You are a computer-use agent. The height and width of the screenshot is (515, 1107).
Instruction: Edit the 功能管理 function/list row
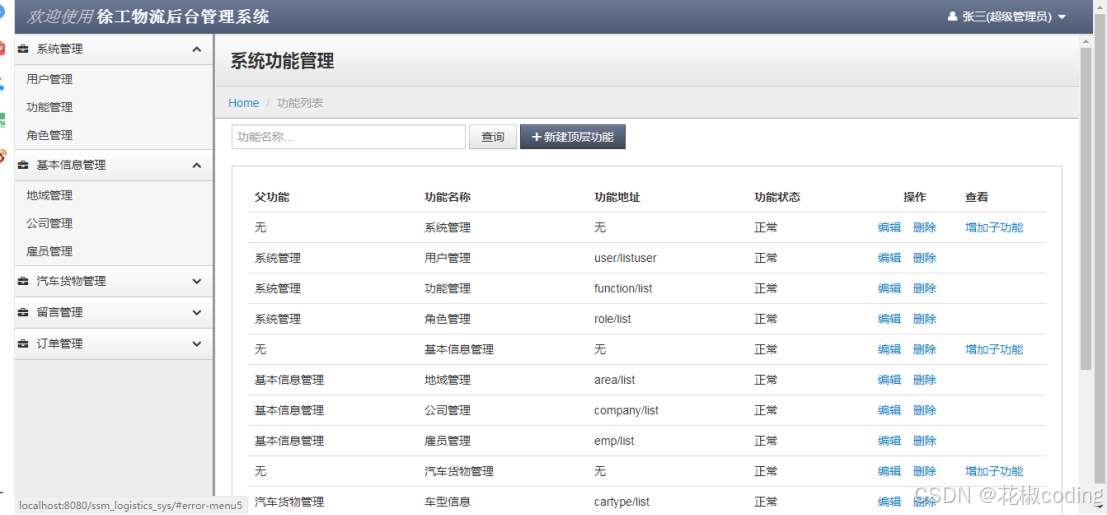tap(890, 288)
